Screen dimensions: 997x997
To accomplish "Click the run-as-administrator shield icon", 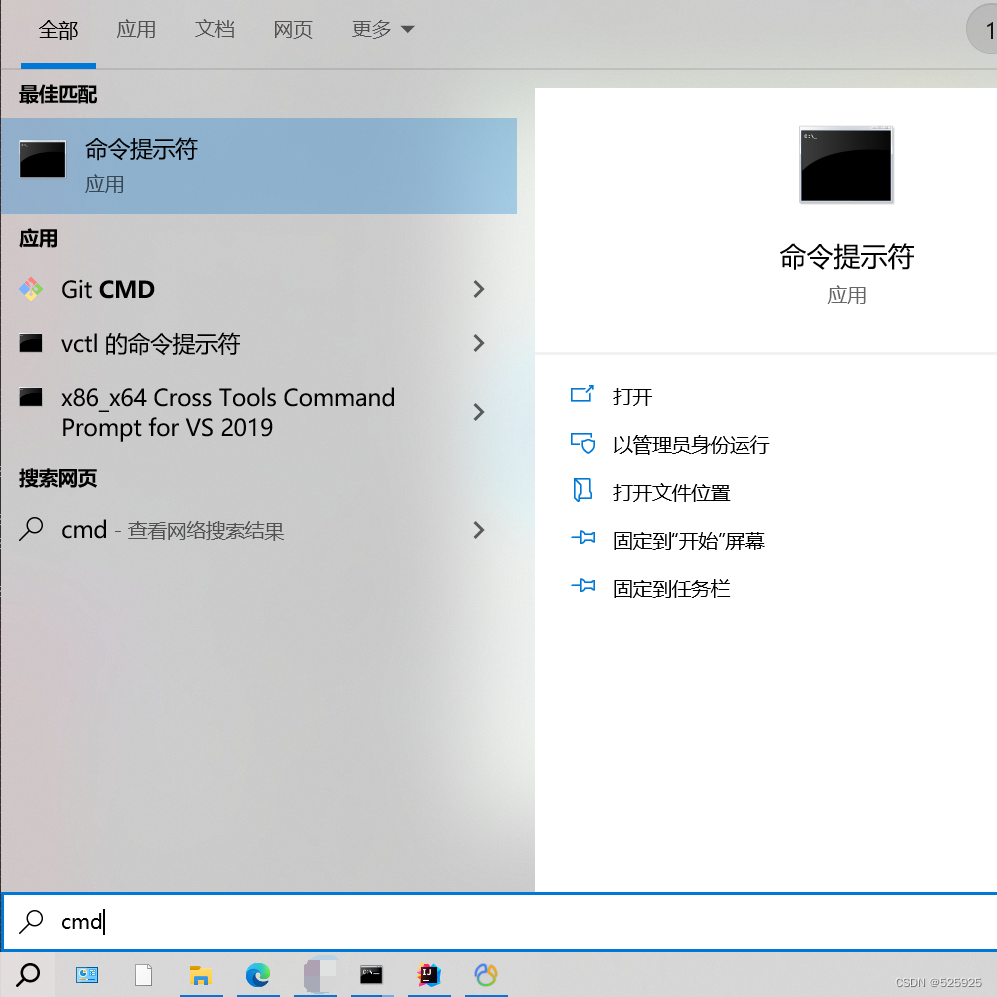I will tap(582, 443).
